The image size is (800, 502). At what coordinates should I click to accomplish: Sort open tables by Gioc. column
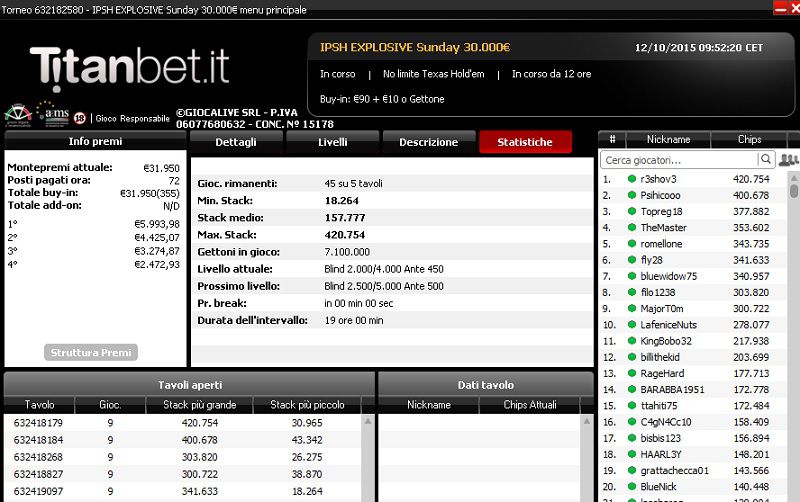tap(110, 405)
